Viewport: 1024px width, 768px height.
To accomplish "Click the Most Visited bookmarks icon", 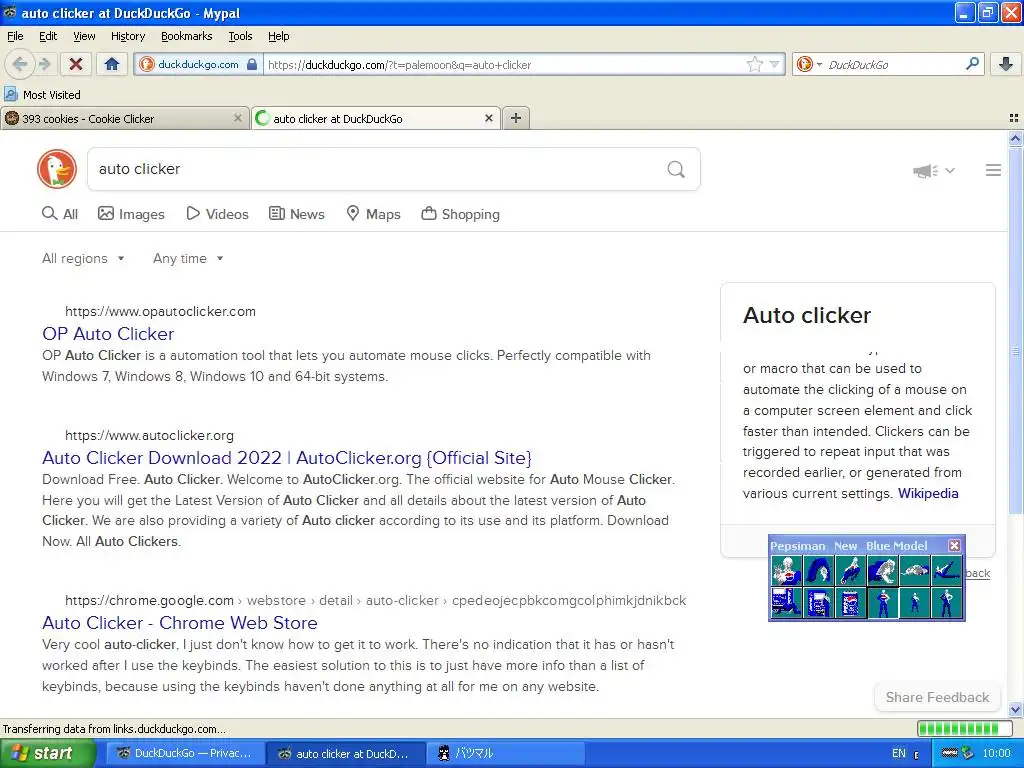I will 10,95.
